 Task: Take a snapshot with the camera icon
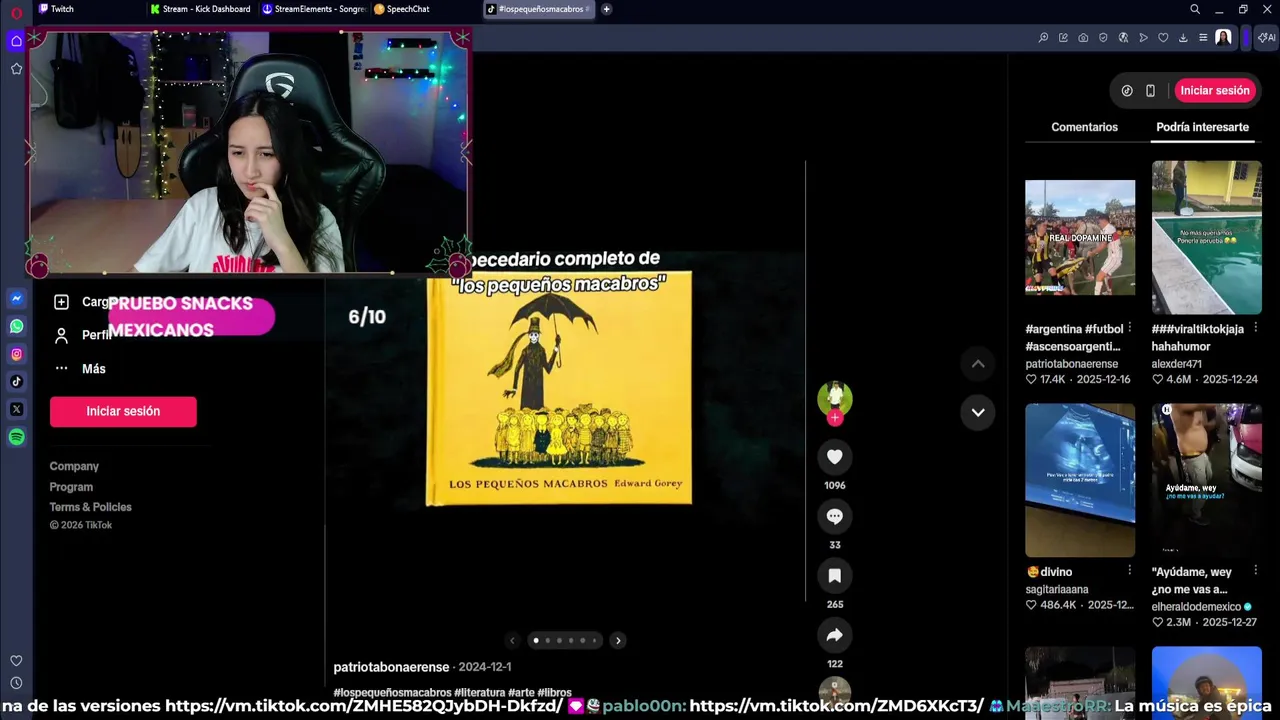1083,38
